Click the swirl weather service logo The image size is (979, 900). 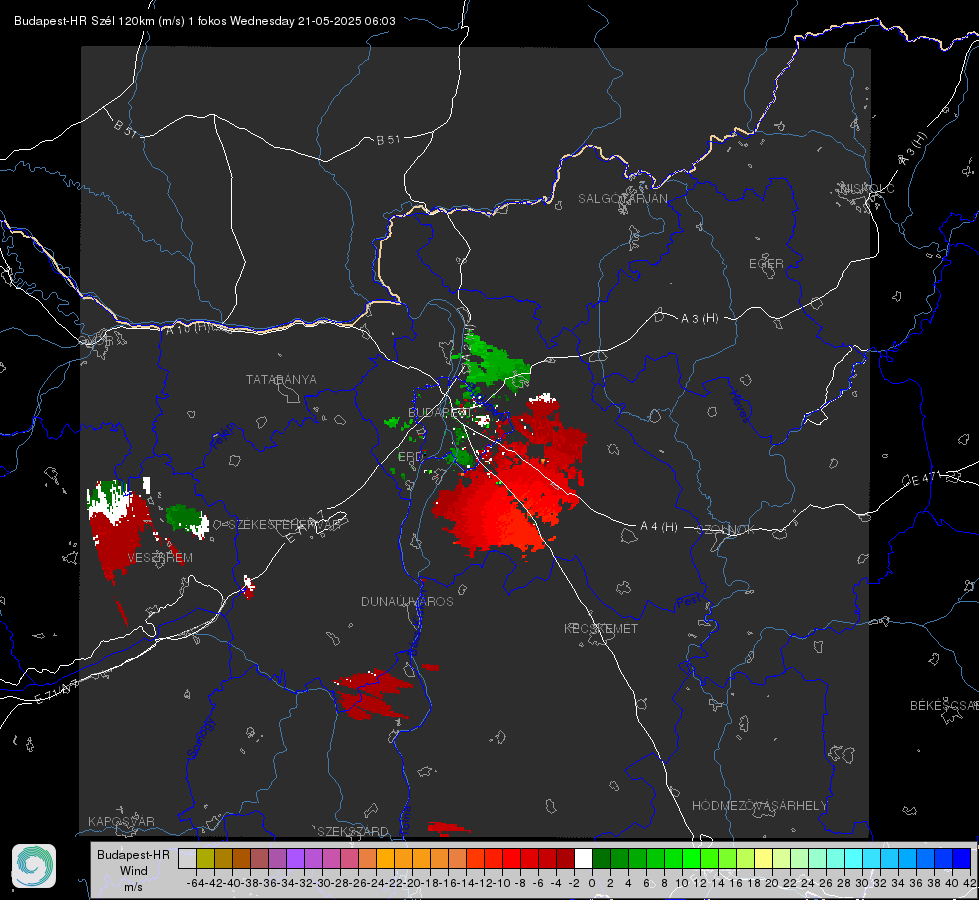click(34, 866)
